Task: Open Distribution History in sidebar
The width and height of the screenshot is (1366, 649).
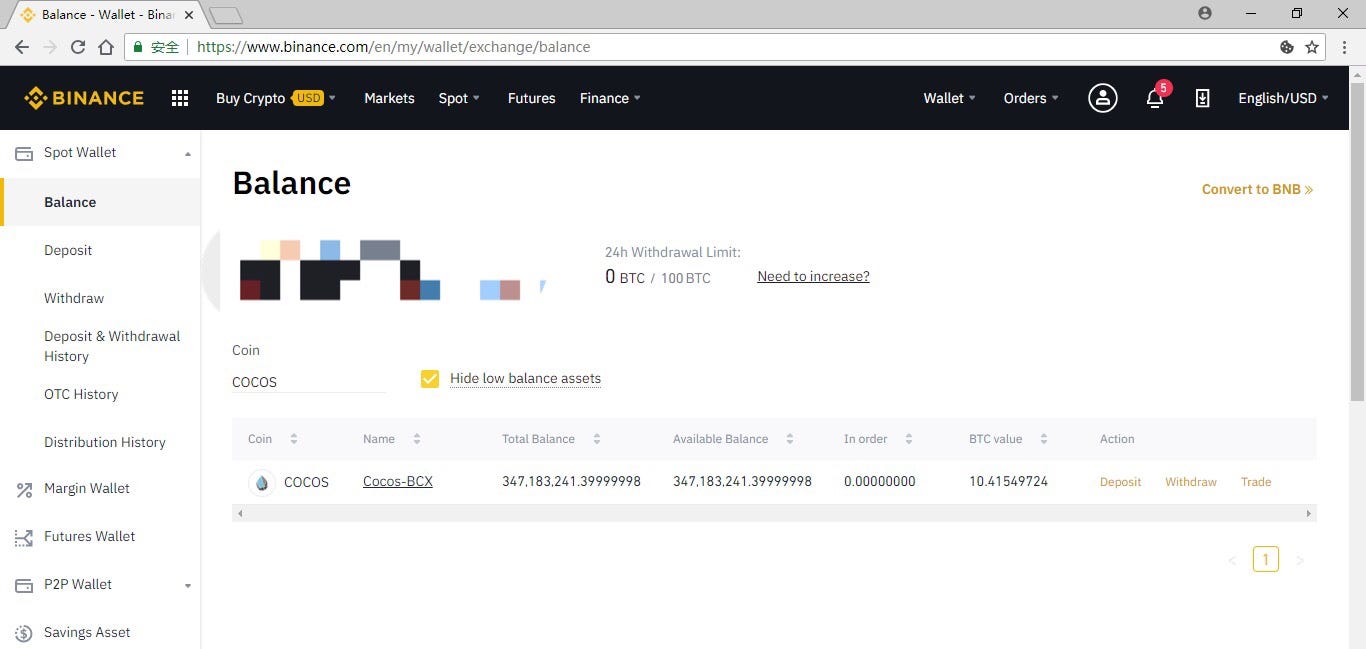Action: (x=105, y=442)
